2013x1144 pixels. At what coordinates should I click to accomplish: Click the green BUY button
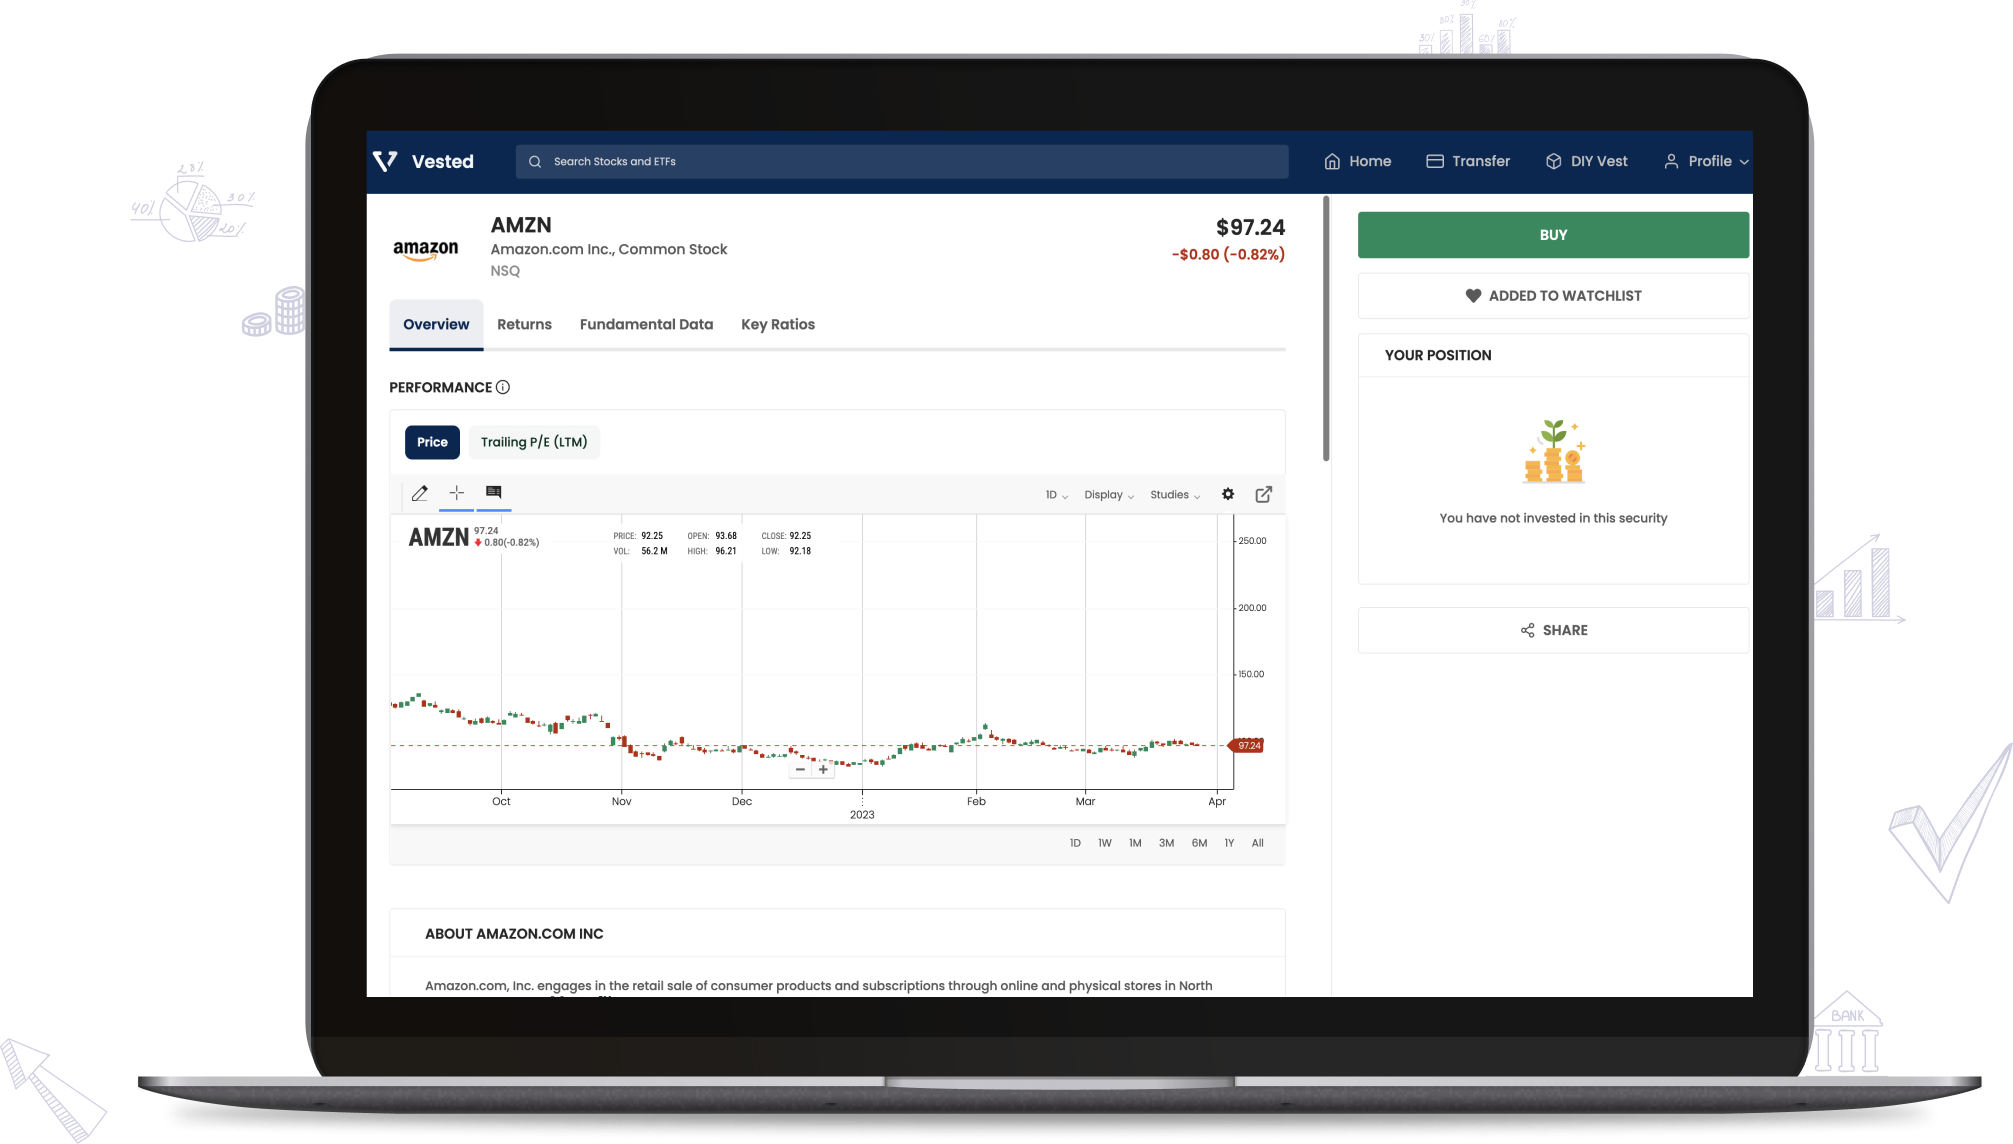tap(1553, 234)
